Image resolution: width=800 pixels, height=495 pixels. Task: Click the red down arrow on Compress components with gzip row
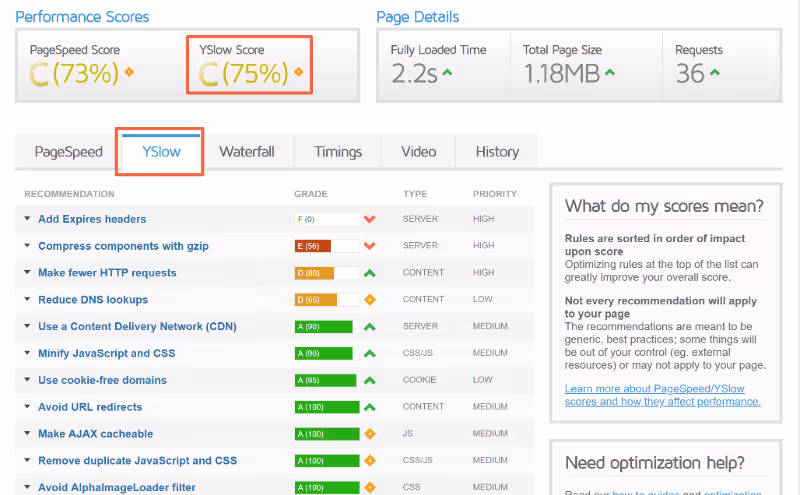370,246
